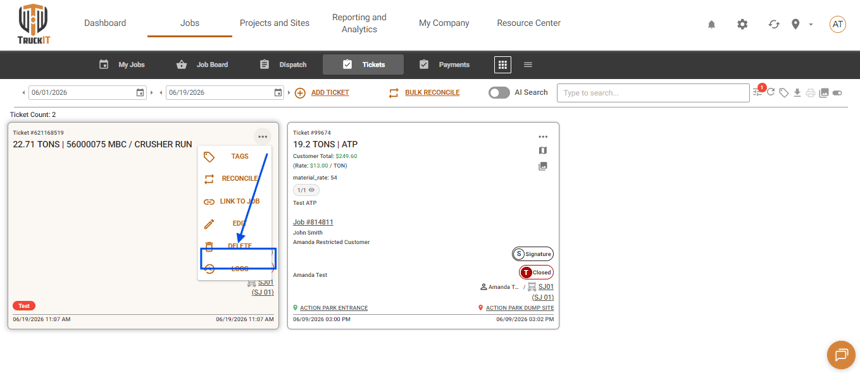
Task: Open the settings gear in header
Action: tap(742, 25)
